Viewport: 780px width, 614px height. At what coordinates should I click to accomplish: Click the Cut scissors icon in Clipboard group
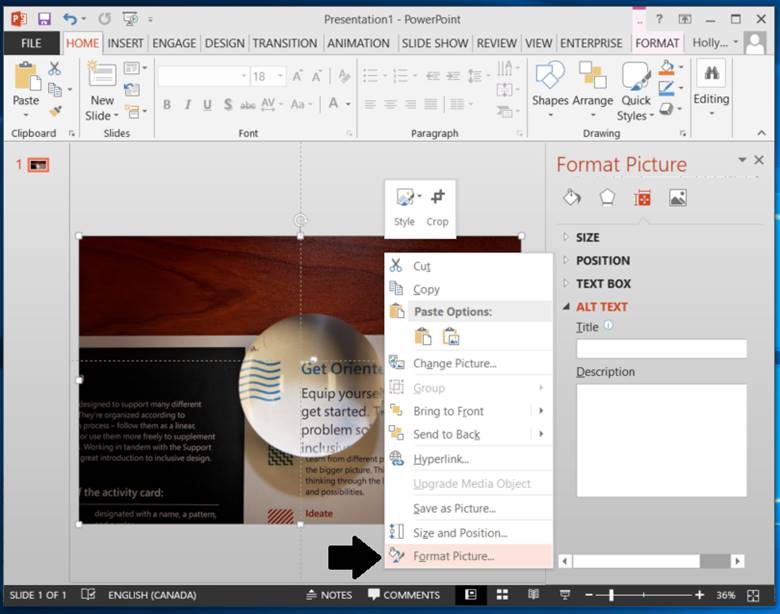(x=54, y=68)
